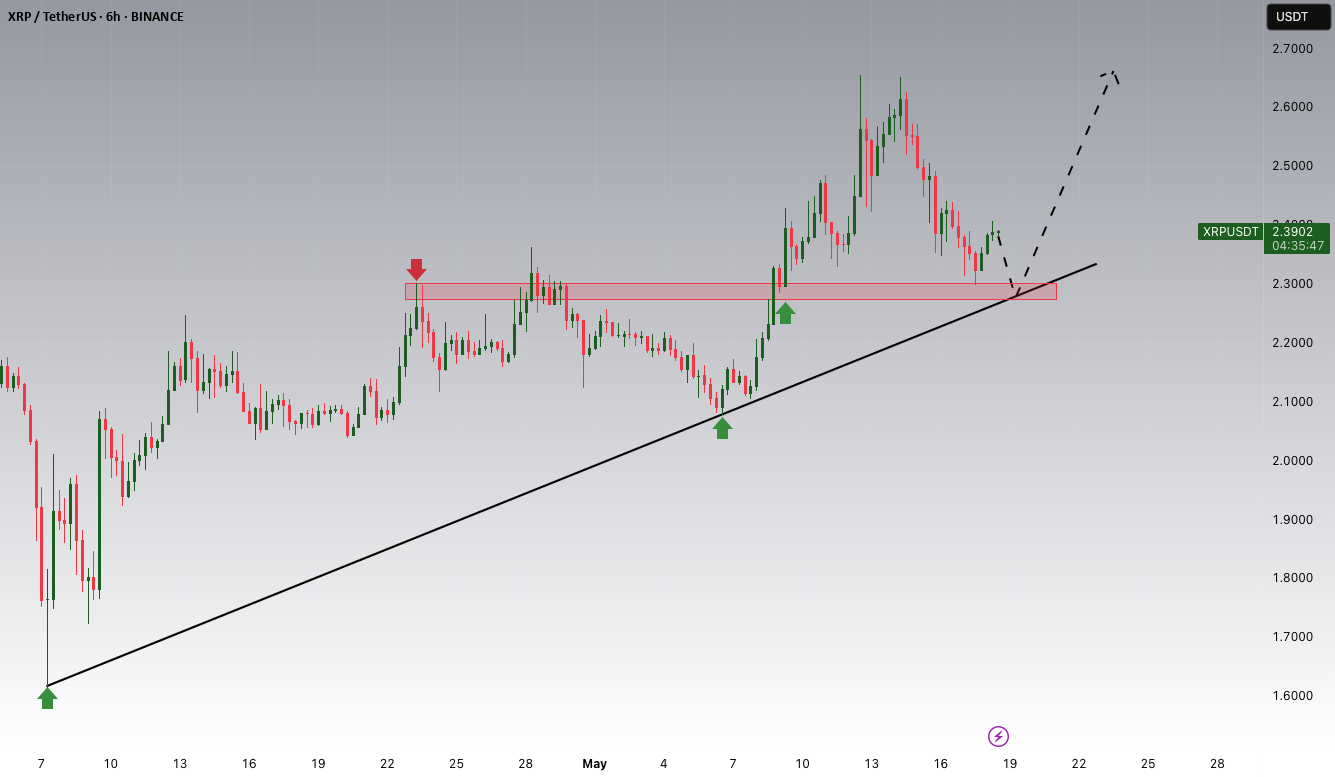Click the green arrow below resistance breakout

click(785, 313)
